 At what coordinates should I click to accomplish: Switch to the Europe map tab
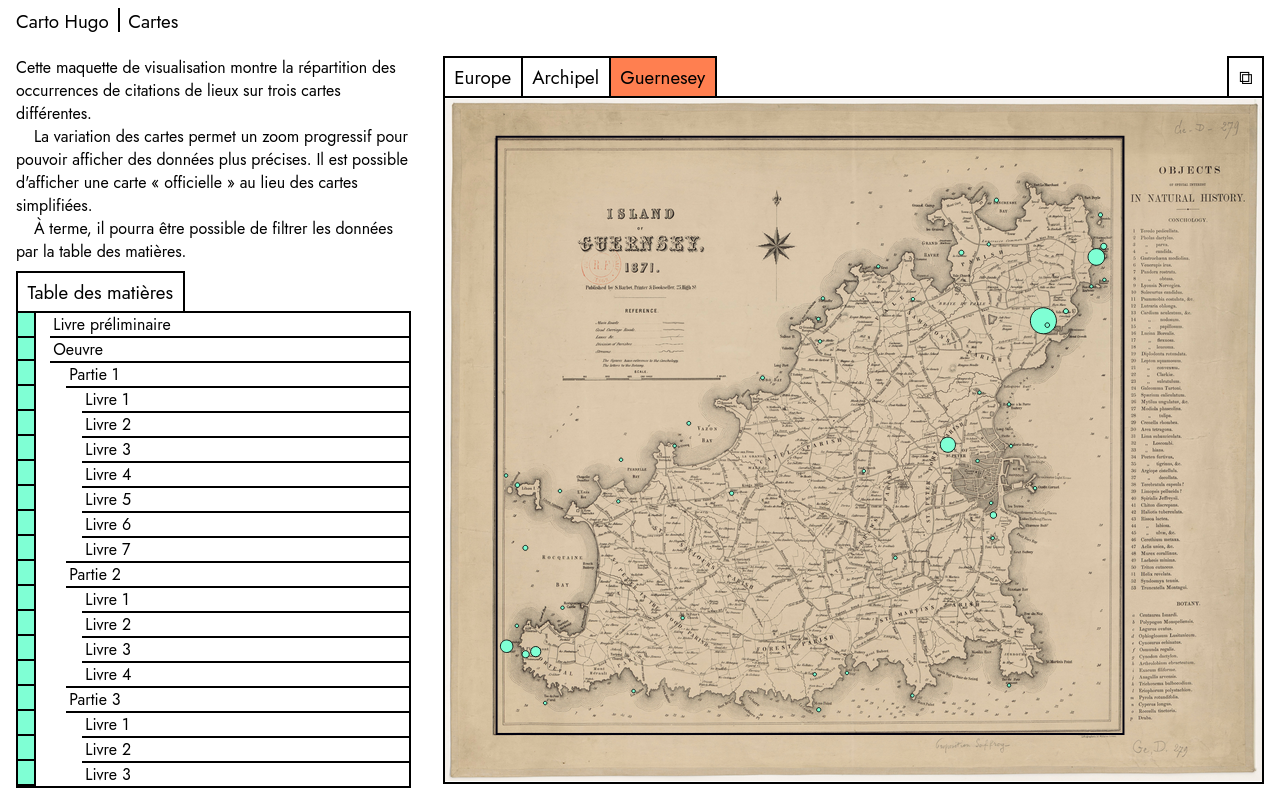(x=483, y=77)
